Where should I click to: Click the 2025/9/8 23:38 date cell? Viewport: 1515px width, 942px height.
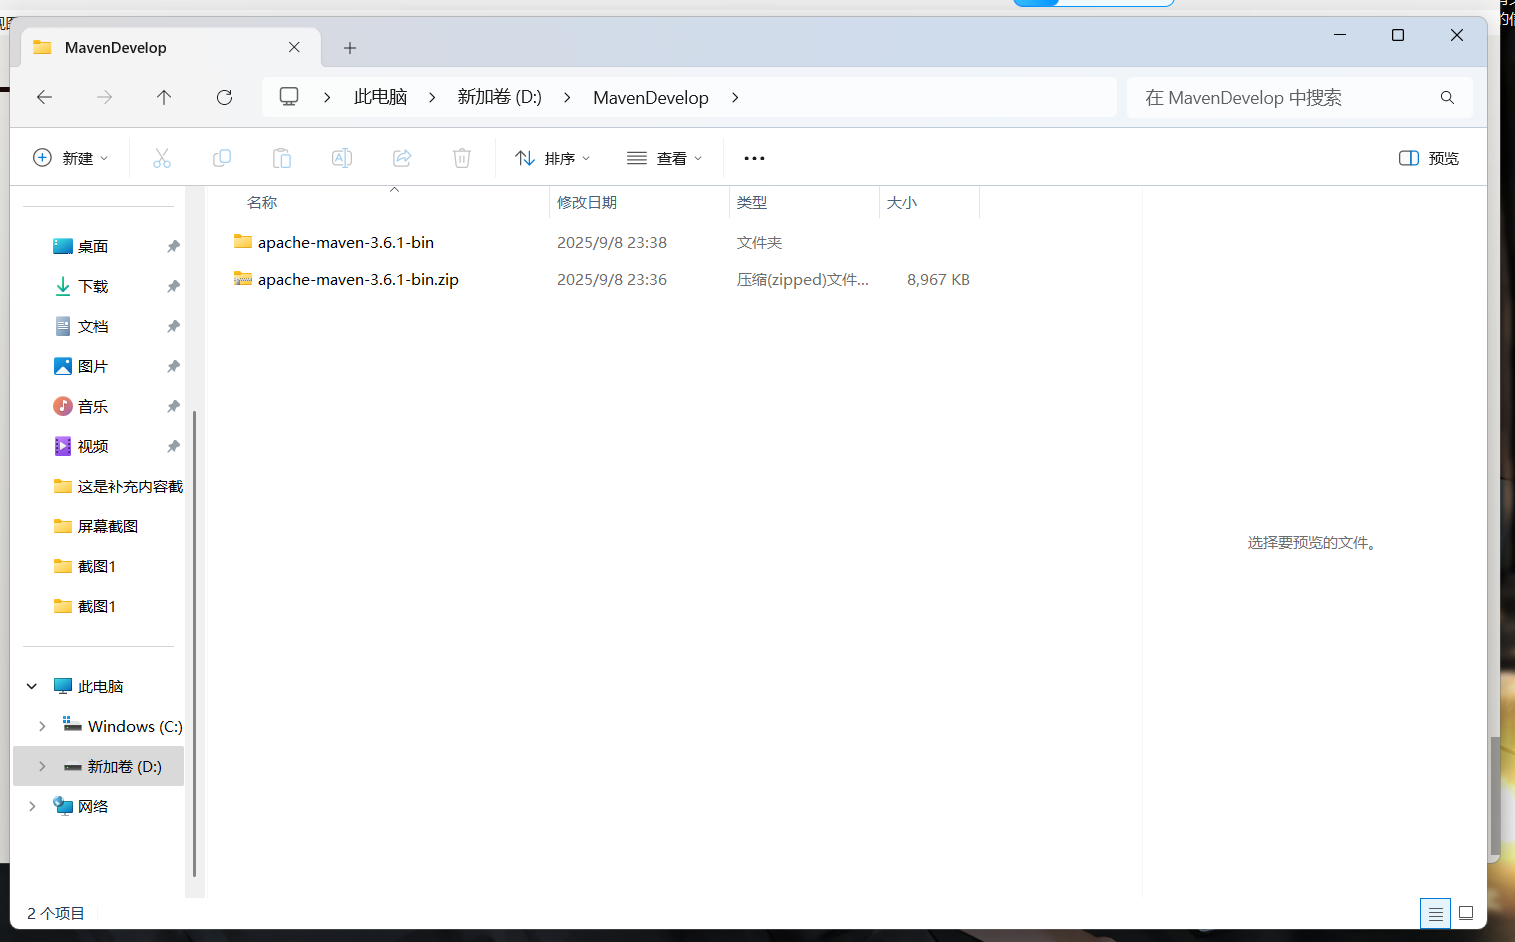pyautogui.click(x=612, y=242)
